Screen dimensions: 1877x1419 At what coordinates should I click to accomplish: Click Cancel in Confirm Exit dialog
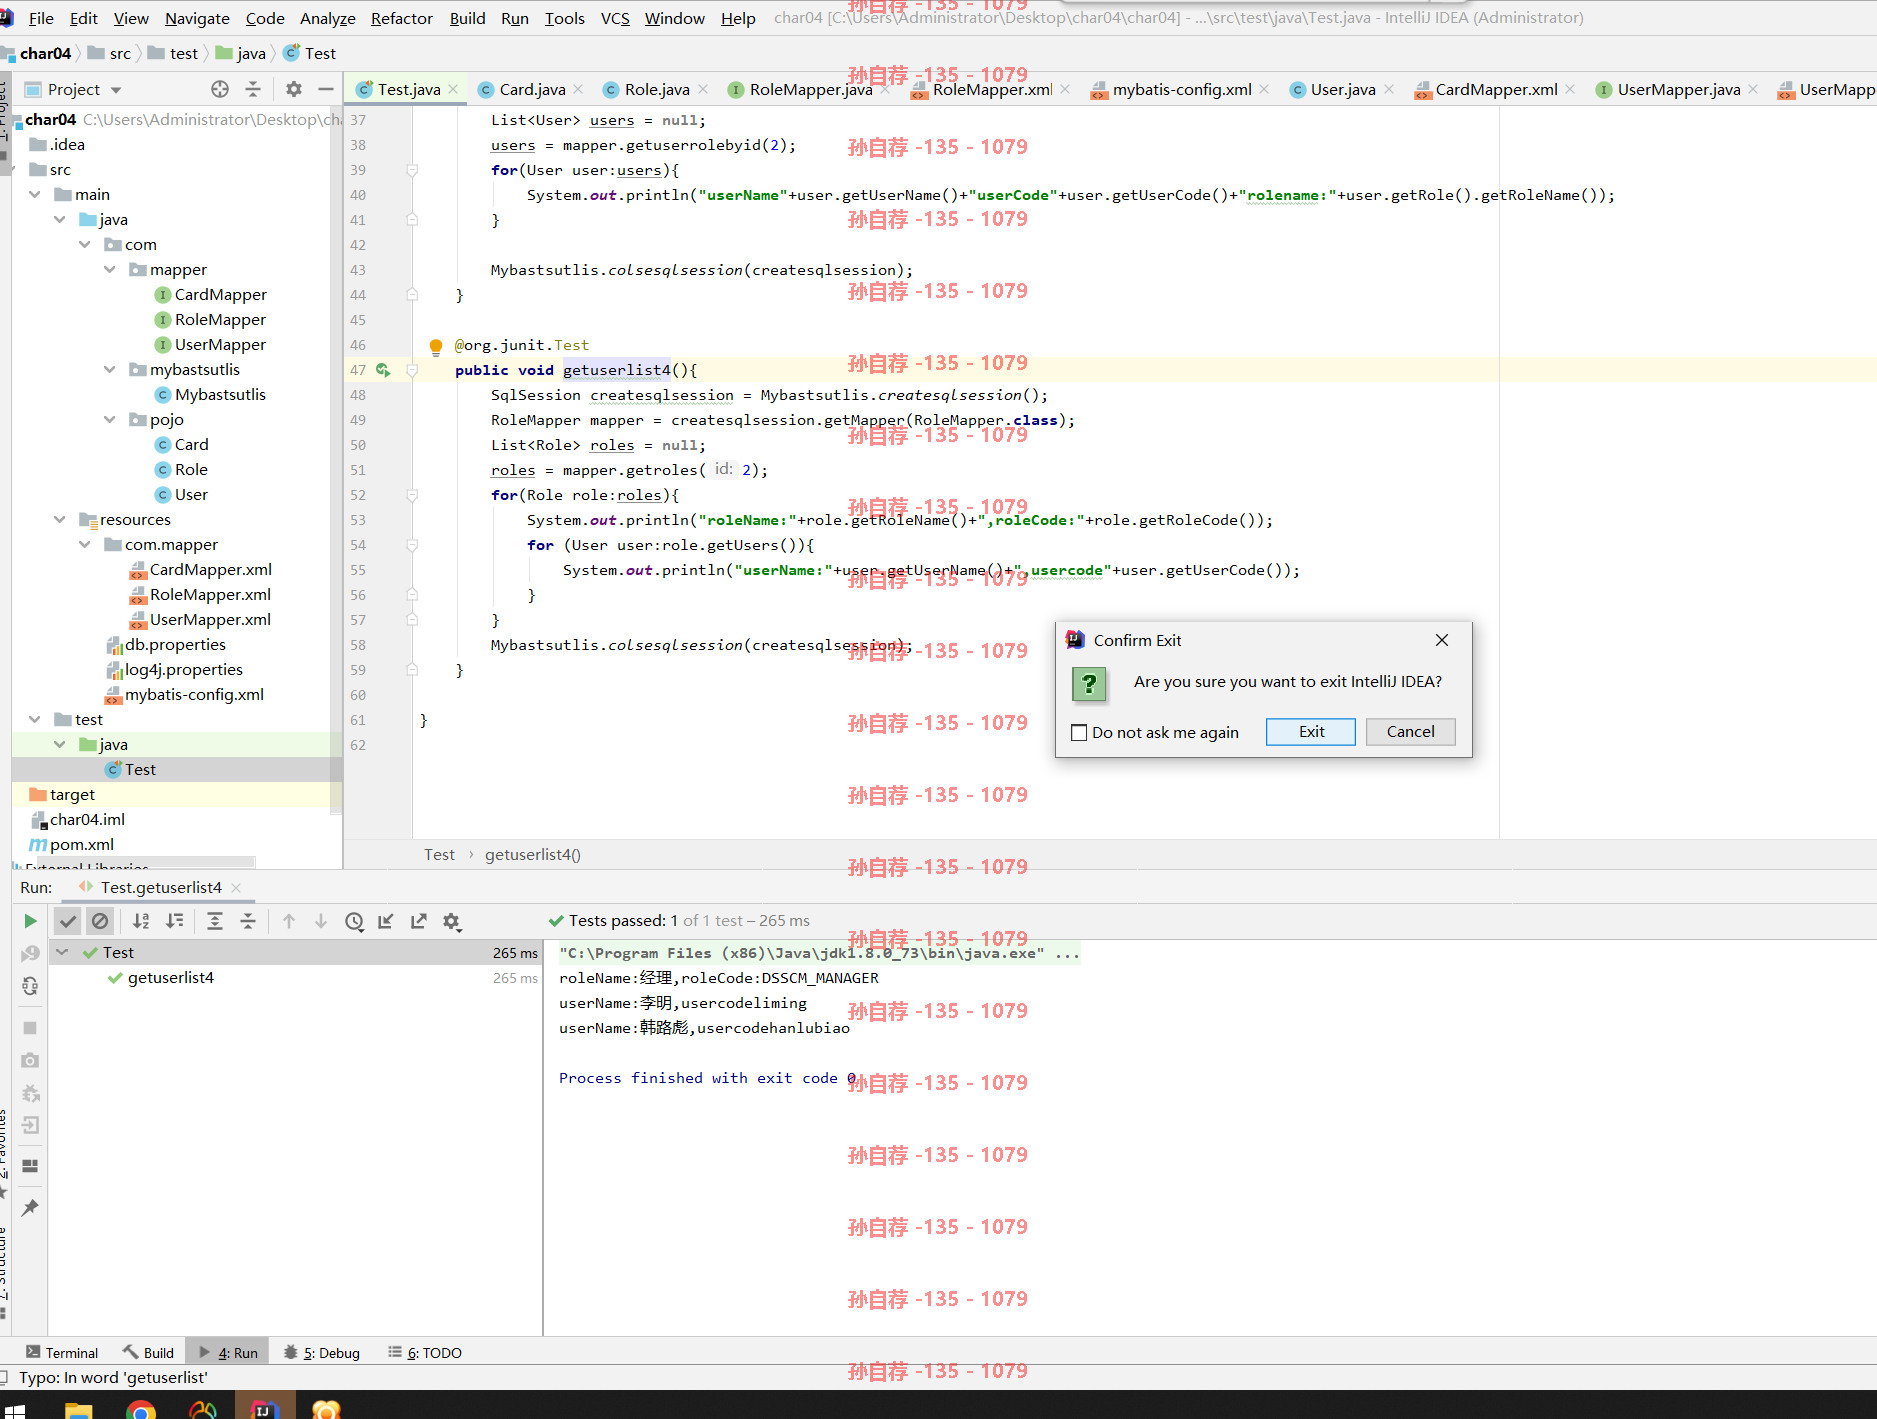pyautogui.click(x=1410, y=732)
